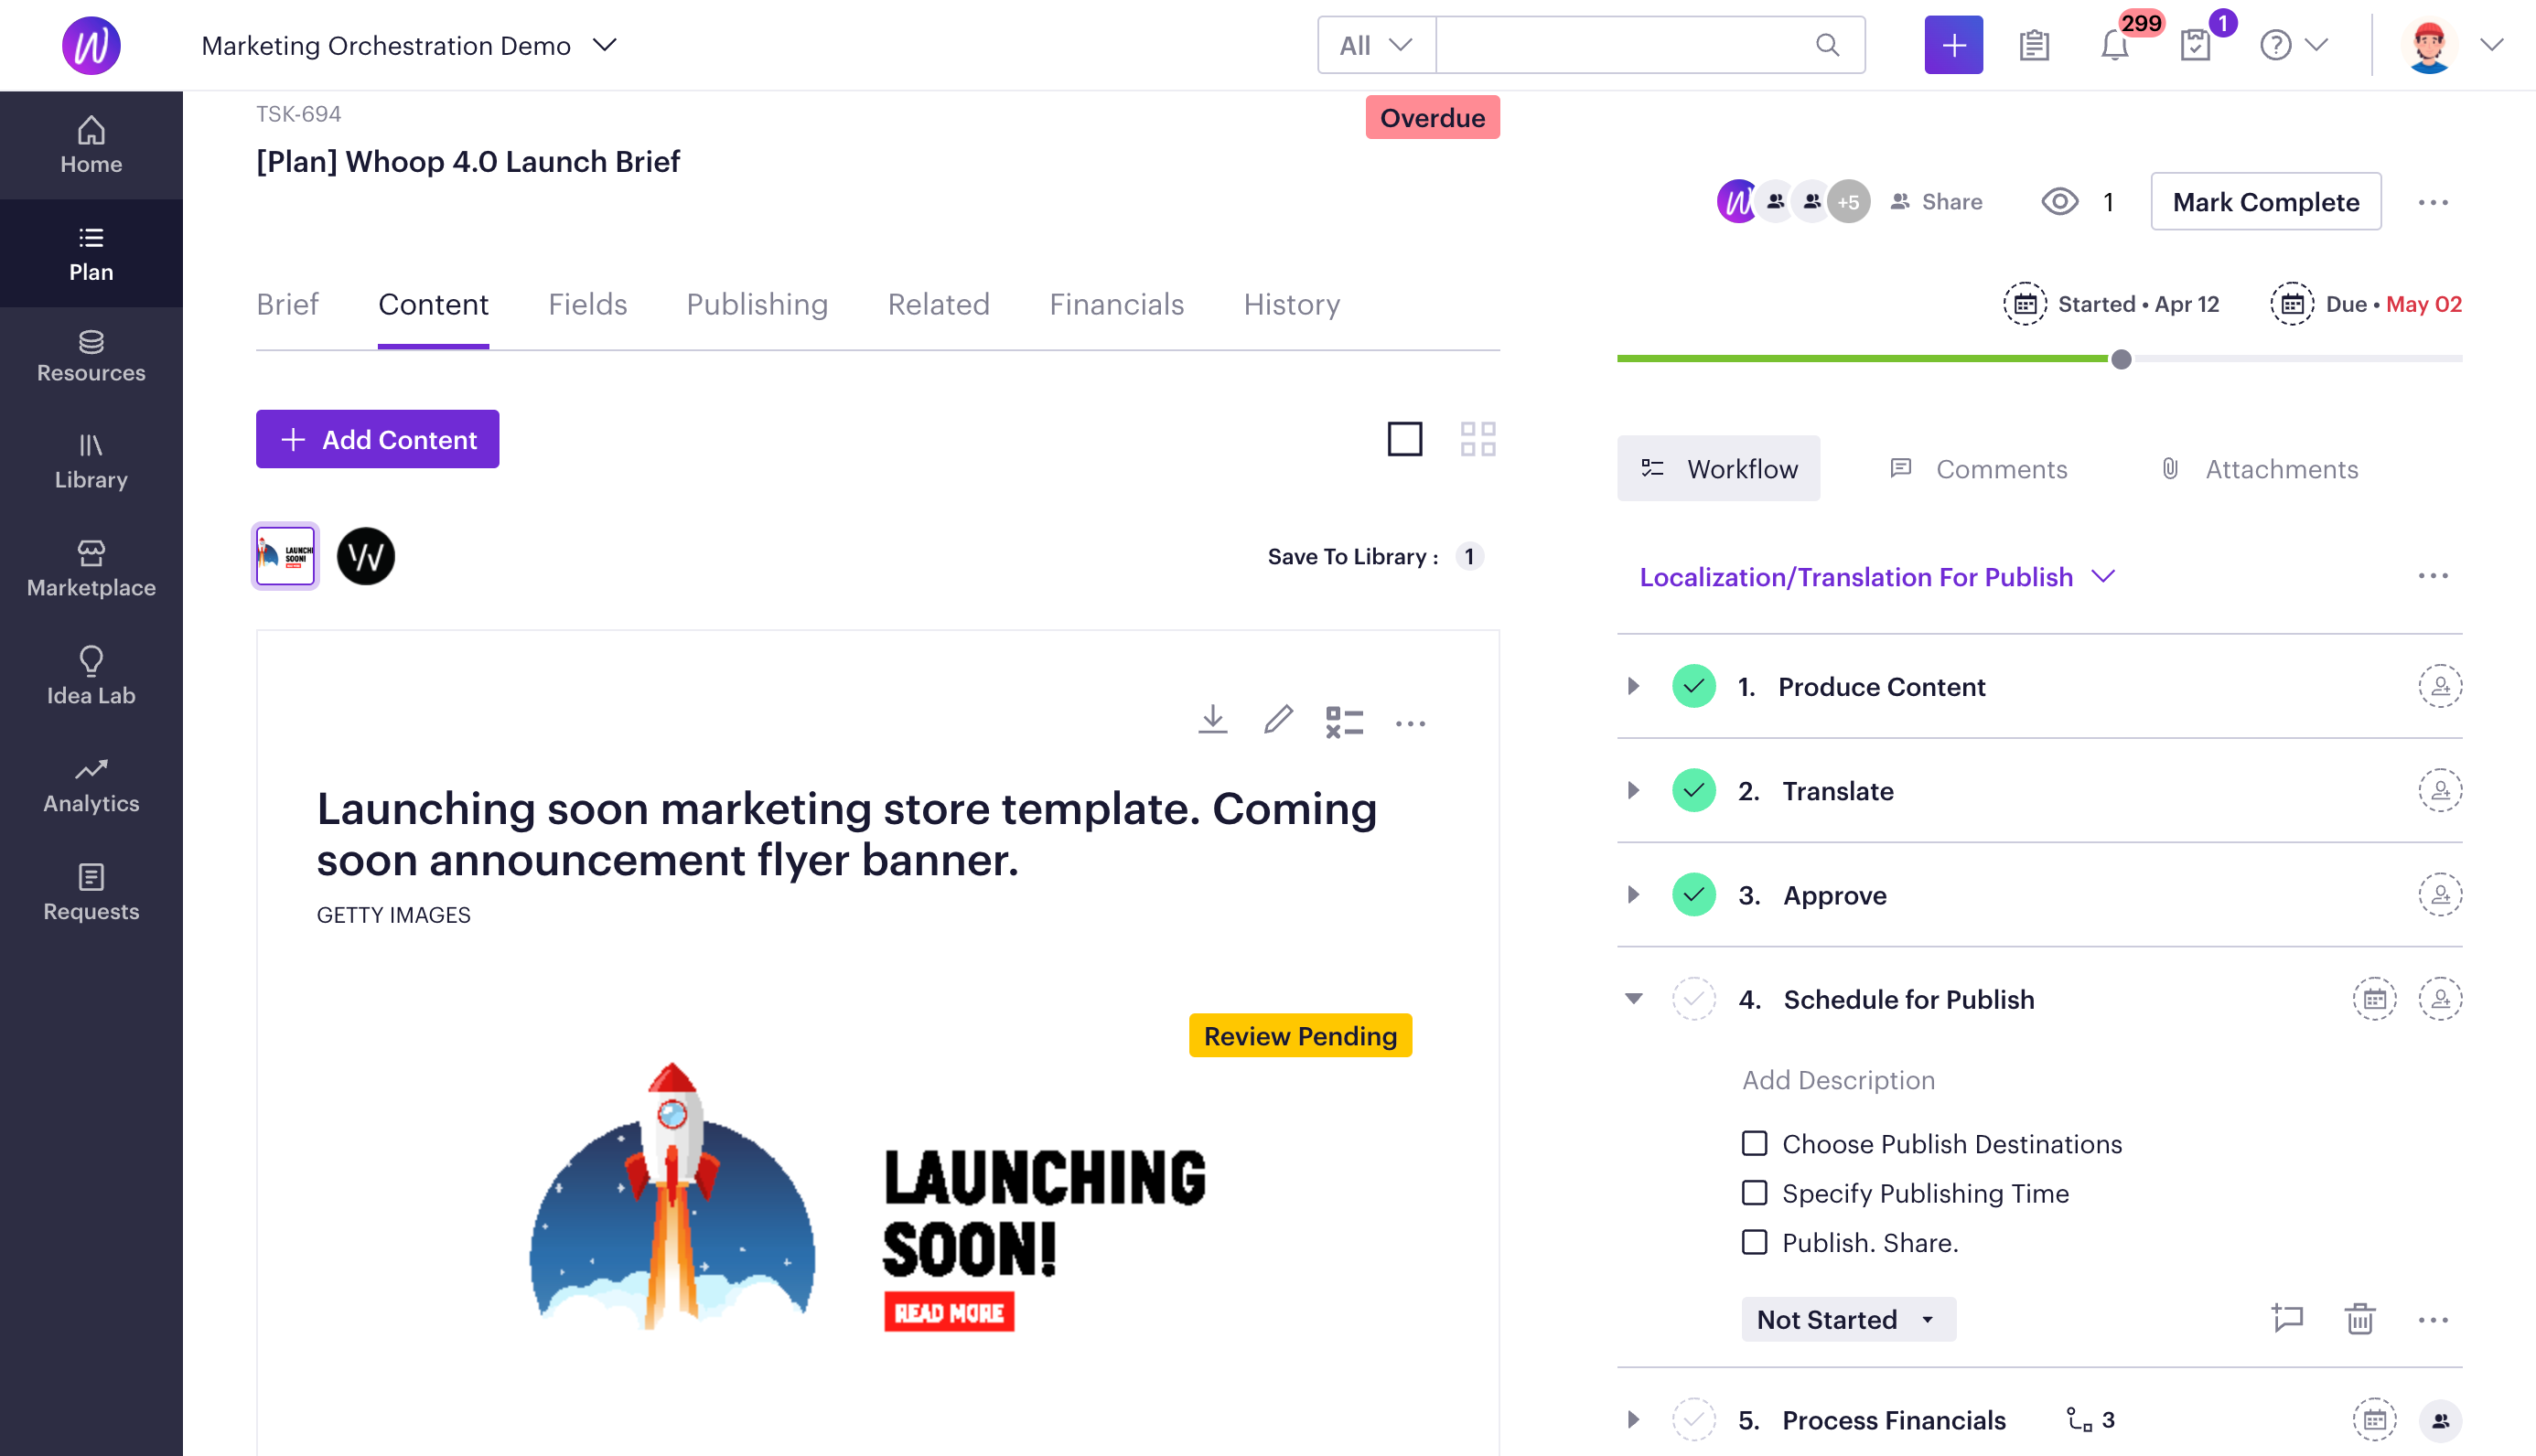Switch to the Publishing tab
The image size is (2536, 1456).
756,304
